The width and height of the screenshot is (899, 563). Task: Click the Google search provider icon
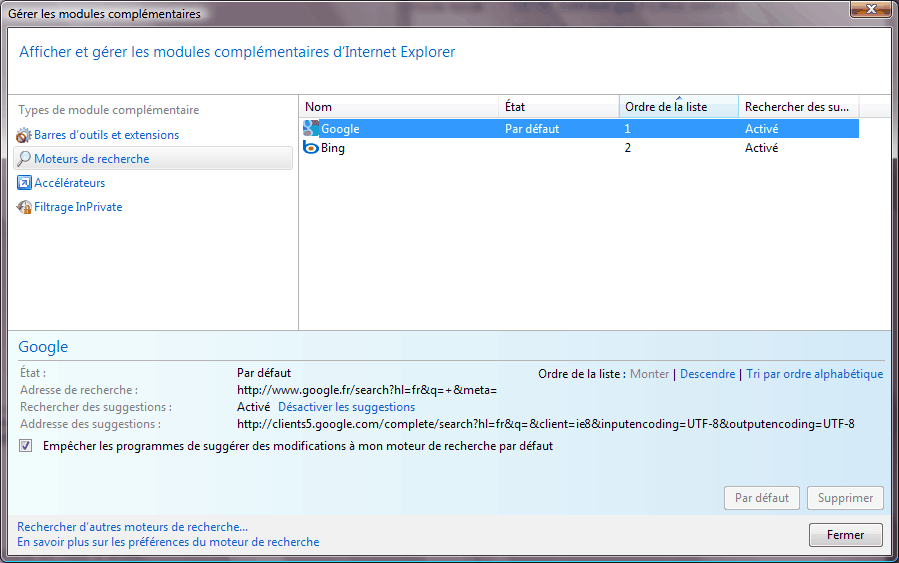(311, 128)
